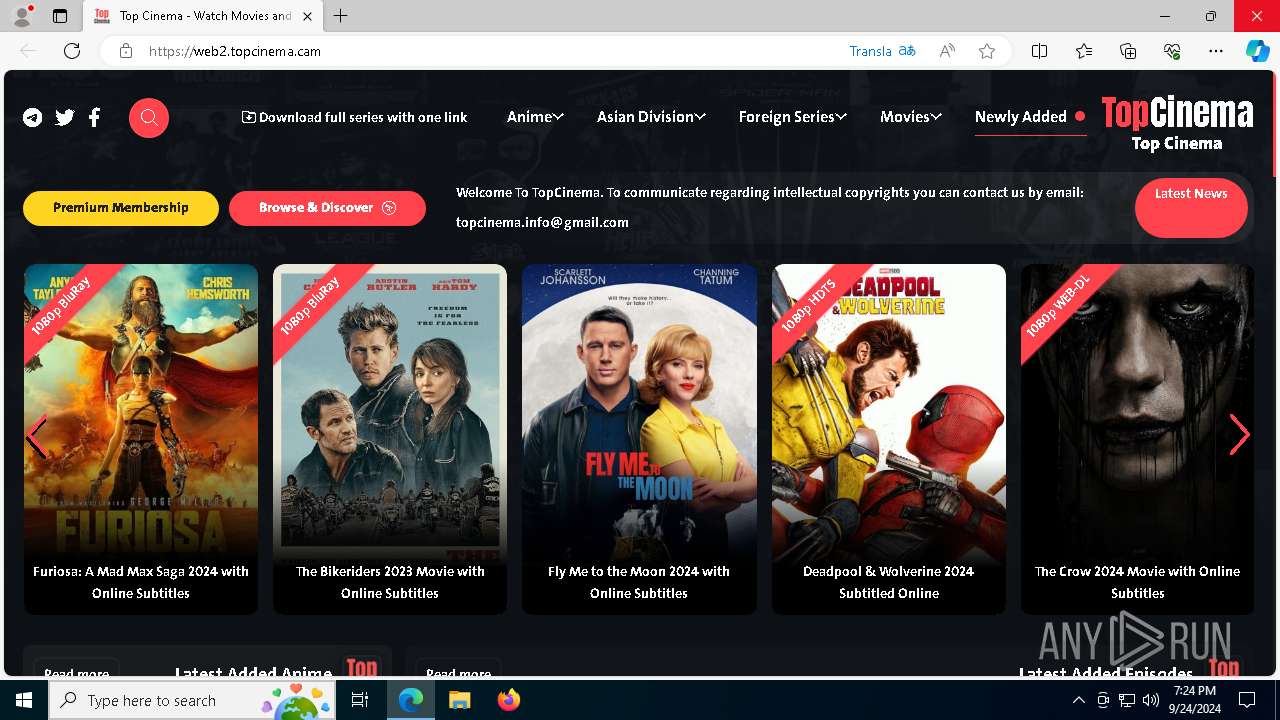Viewport: 1280px width, 720px height.
Task: Open Browser essentials heart icon
Action: 1172,51
